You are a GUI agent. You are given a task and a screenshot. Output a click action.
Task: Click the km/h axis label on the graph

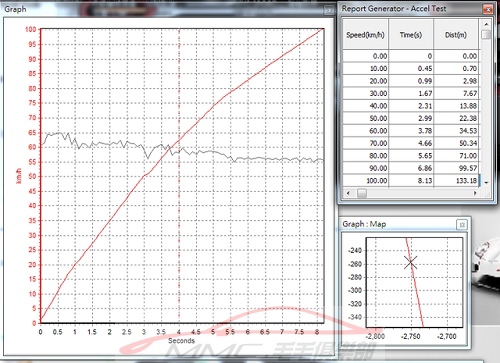(x=19, y=176)
